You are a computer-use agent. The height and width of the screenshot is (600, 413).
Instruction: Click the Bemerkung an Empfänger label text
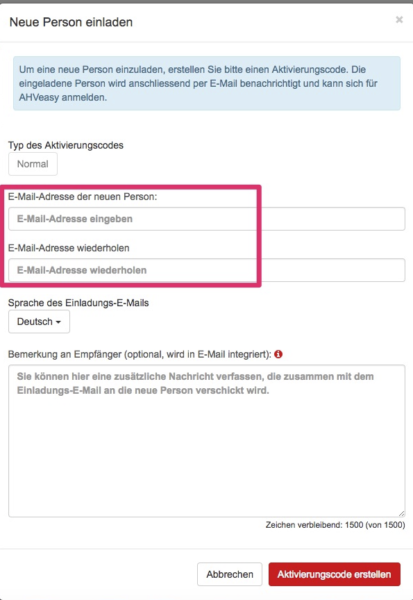(140, 354)
